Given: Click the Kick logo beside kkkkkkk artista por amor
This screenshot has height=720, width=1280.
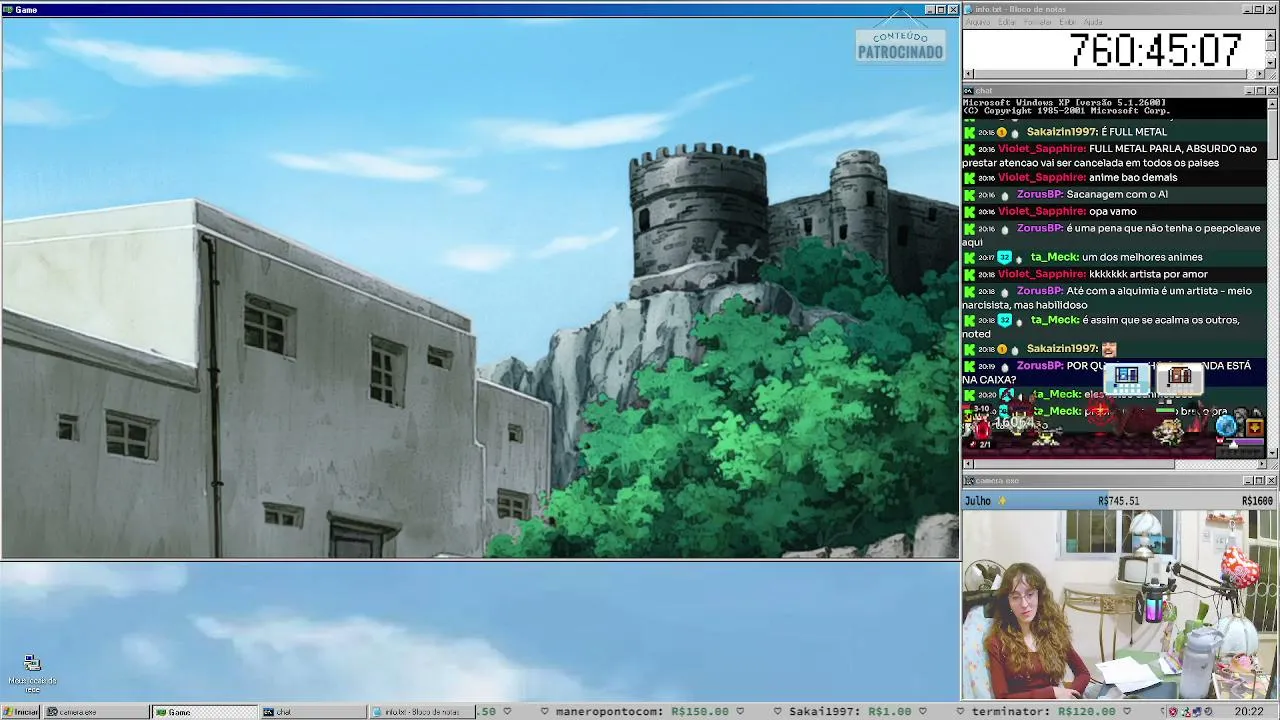Looking at the screenshot, I should click(969, 274).
